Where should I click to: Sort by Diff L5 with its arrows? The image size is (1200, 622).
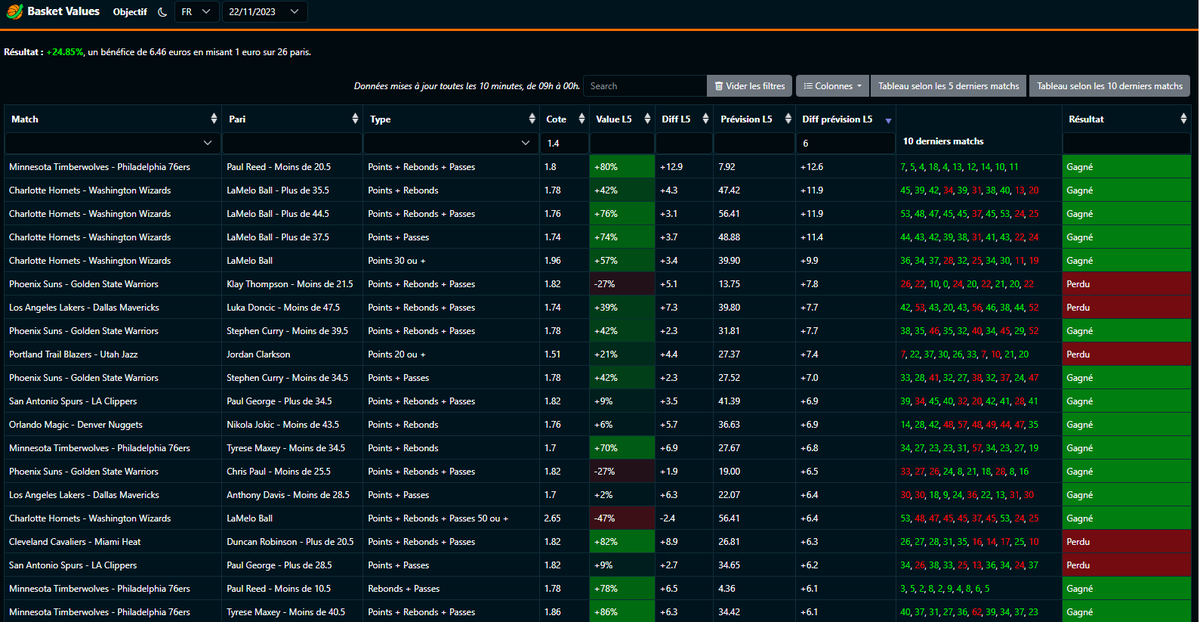704,119
